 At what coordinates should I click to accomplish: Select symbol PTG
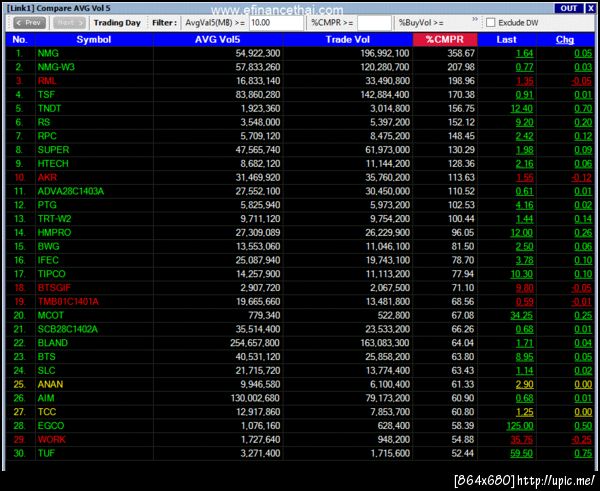(47, 205)
